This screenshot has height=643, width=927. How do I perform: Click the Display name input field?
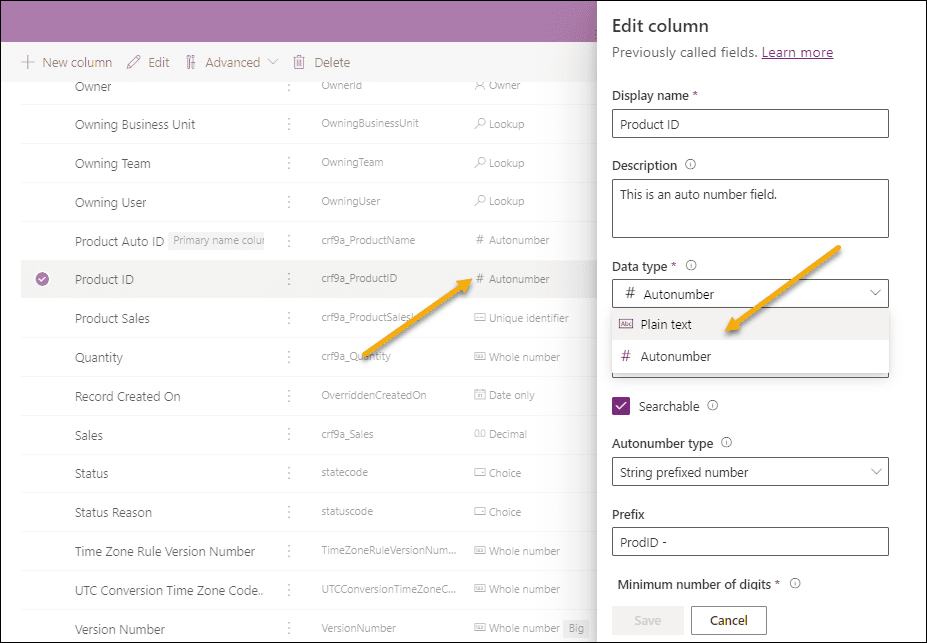[750, 124]
